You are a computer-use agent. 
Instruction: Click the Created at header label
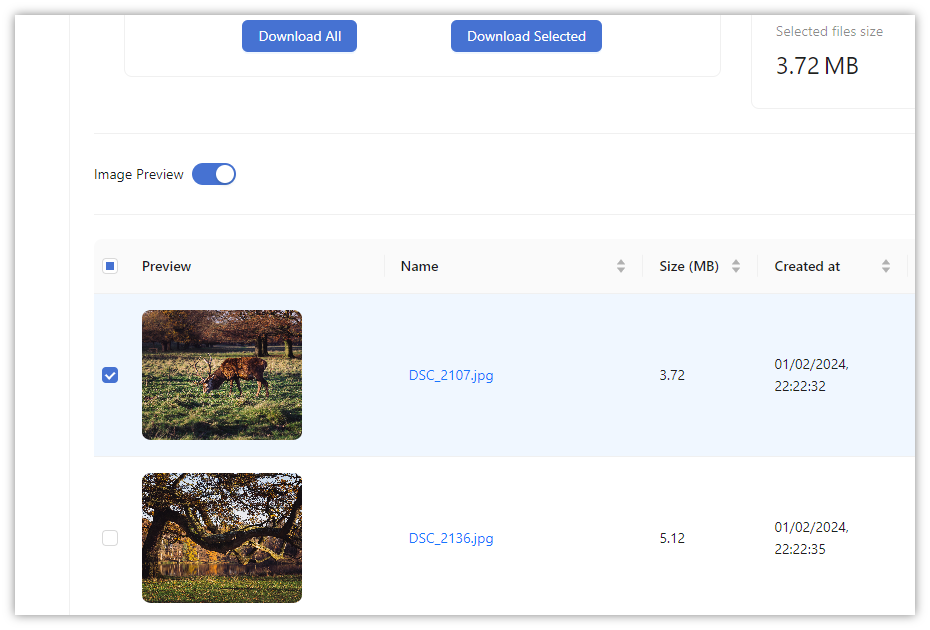coord(807,266)
